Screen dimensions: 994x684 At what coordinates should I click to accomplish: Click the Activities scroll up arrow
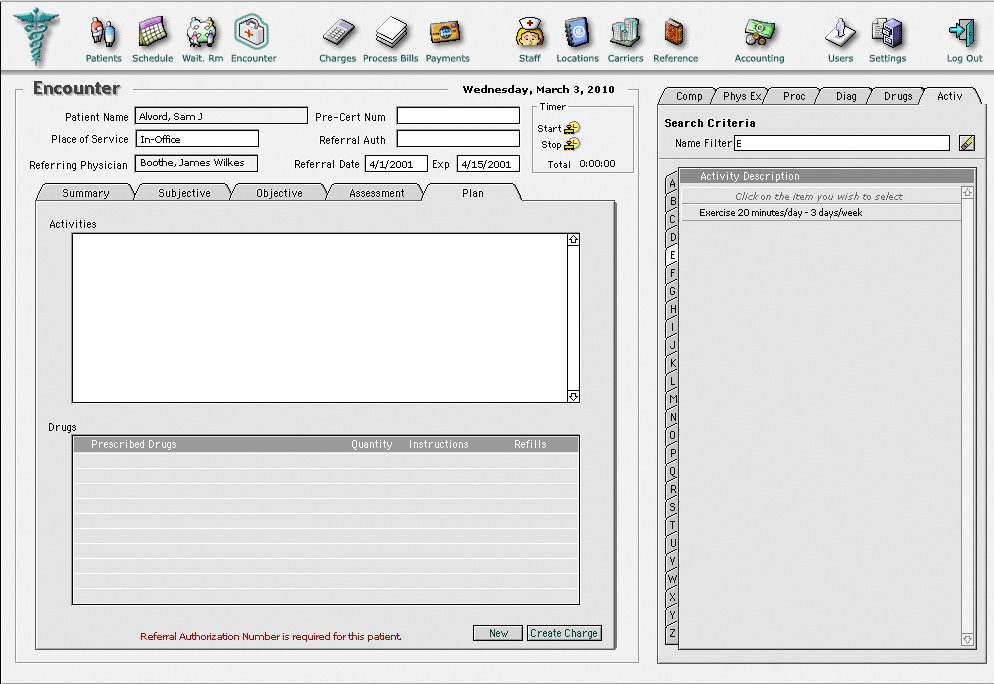(x=573, y=240)
